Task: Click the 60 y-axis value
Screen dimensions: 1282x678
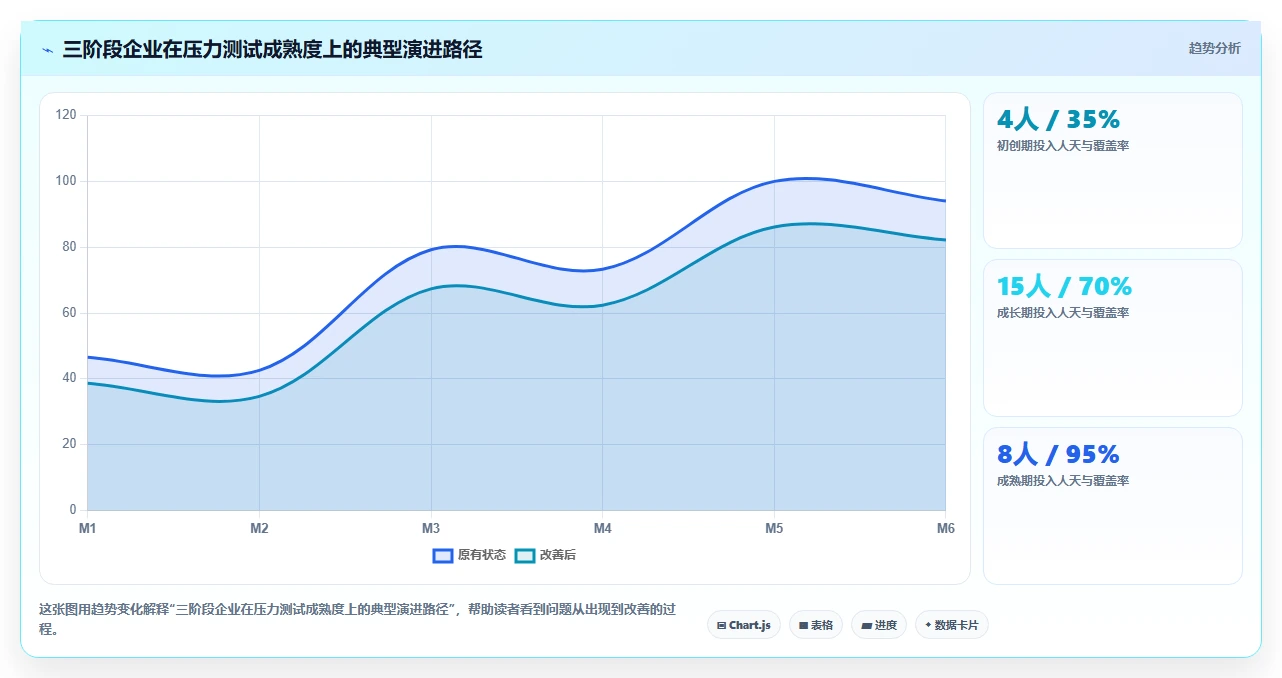Action: pos(69,313)
